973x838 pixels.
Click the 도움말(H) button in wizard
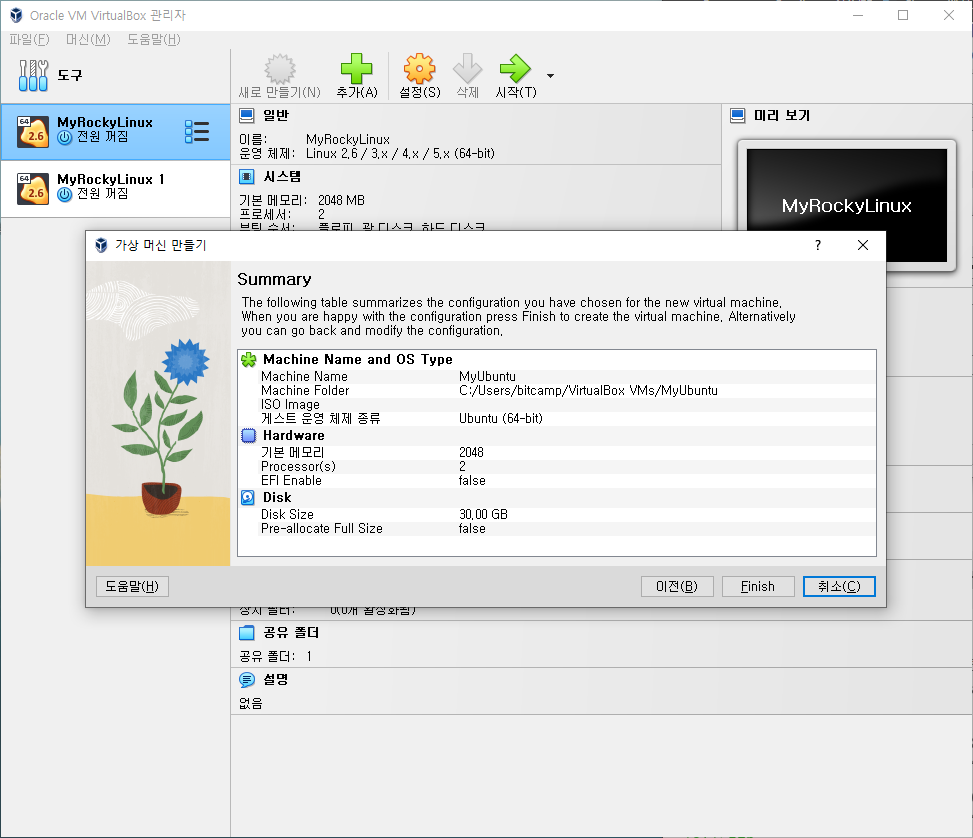click(132, 587)
